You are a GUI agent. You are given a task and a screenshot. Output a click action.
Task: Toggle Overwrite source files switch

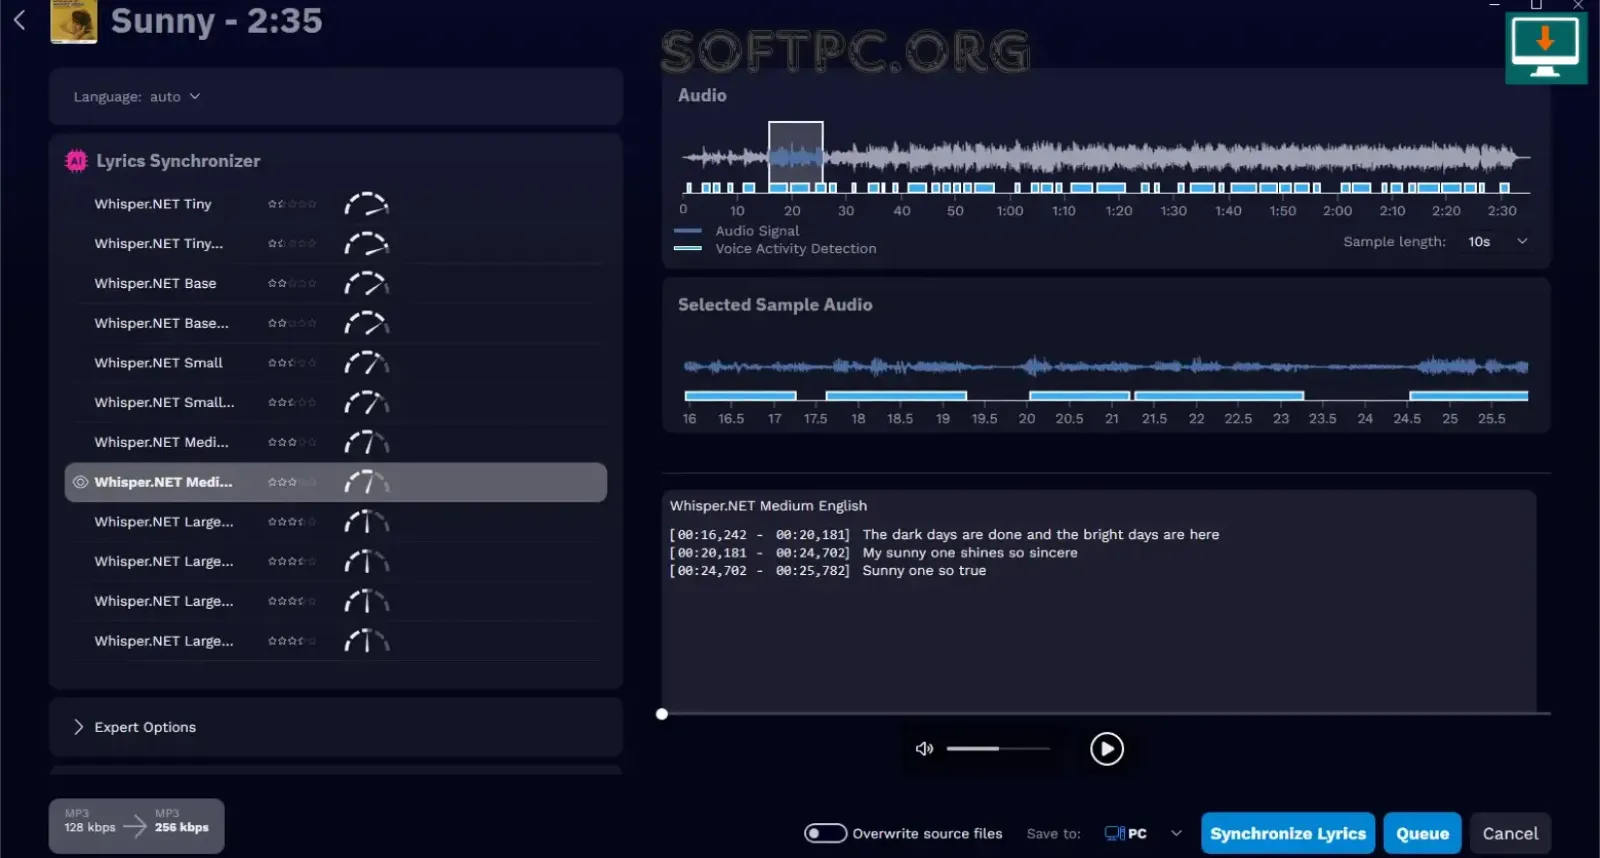point(826,834)
